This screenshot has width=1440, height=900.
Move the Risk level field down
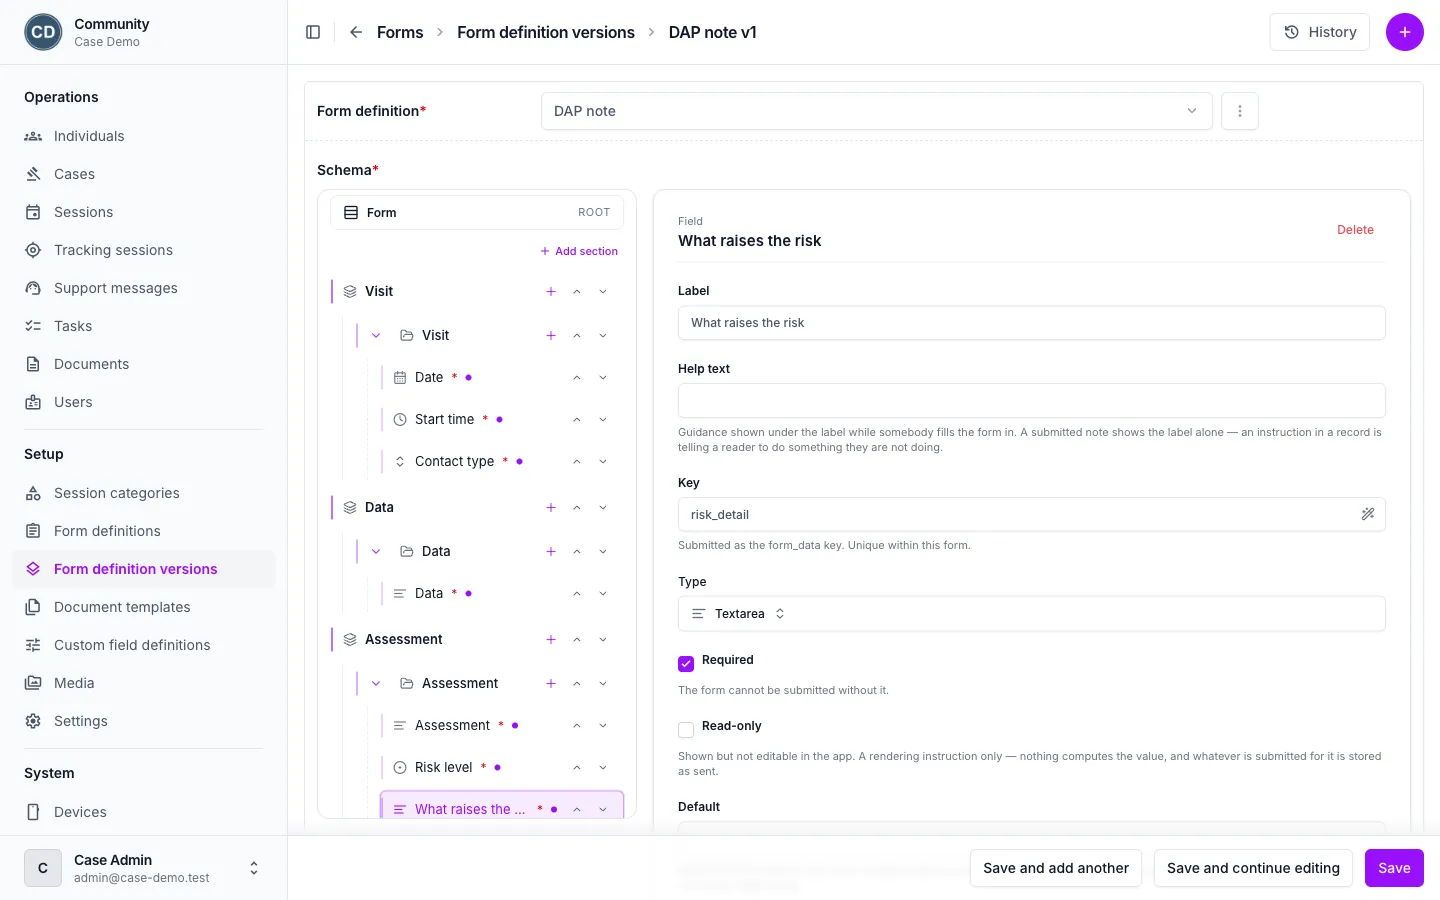click(603, 767)
